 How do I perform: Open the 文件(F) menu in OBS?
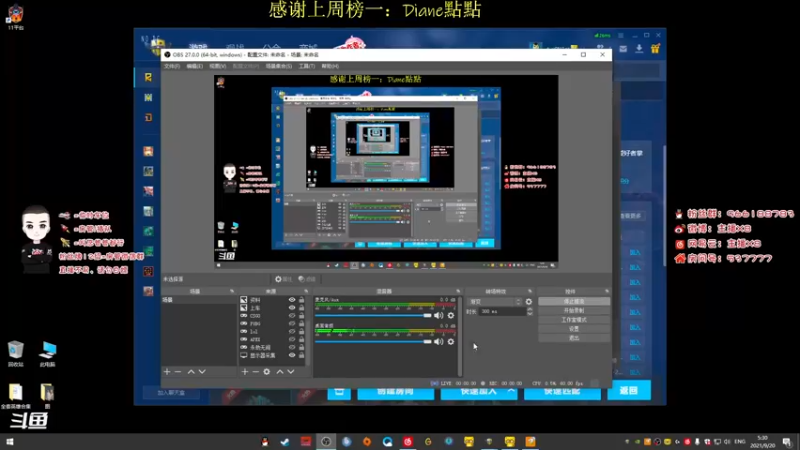(171, 66)
